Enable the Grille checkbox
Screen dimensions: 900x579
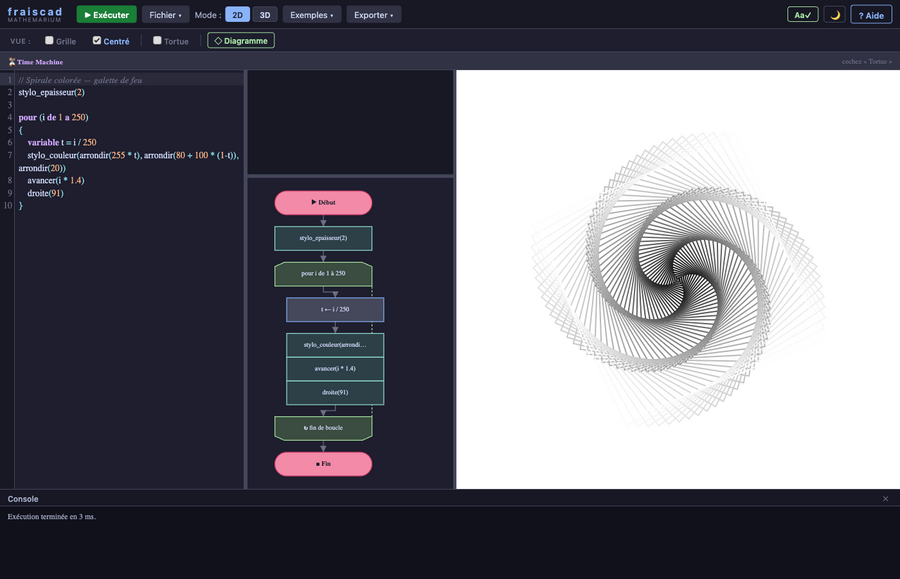pyautogui.click(x=49, y=41)
